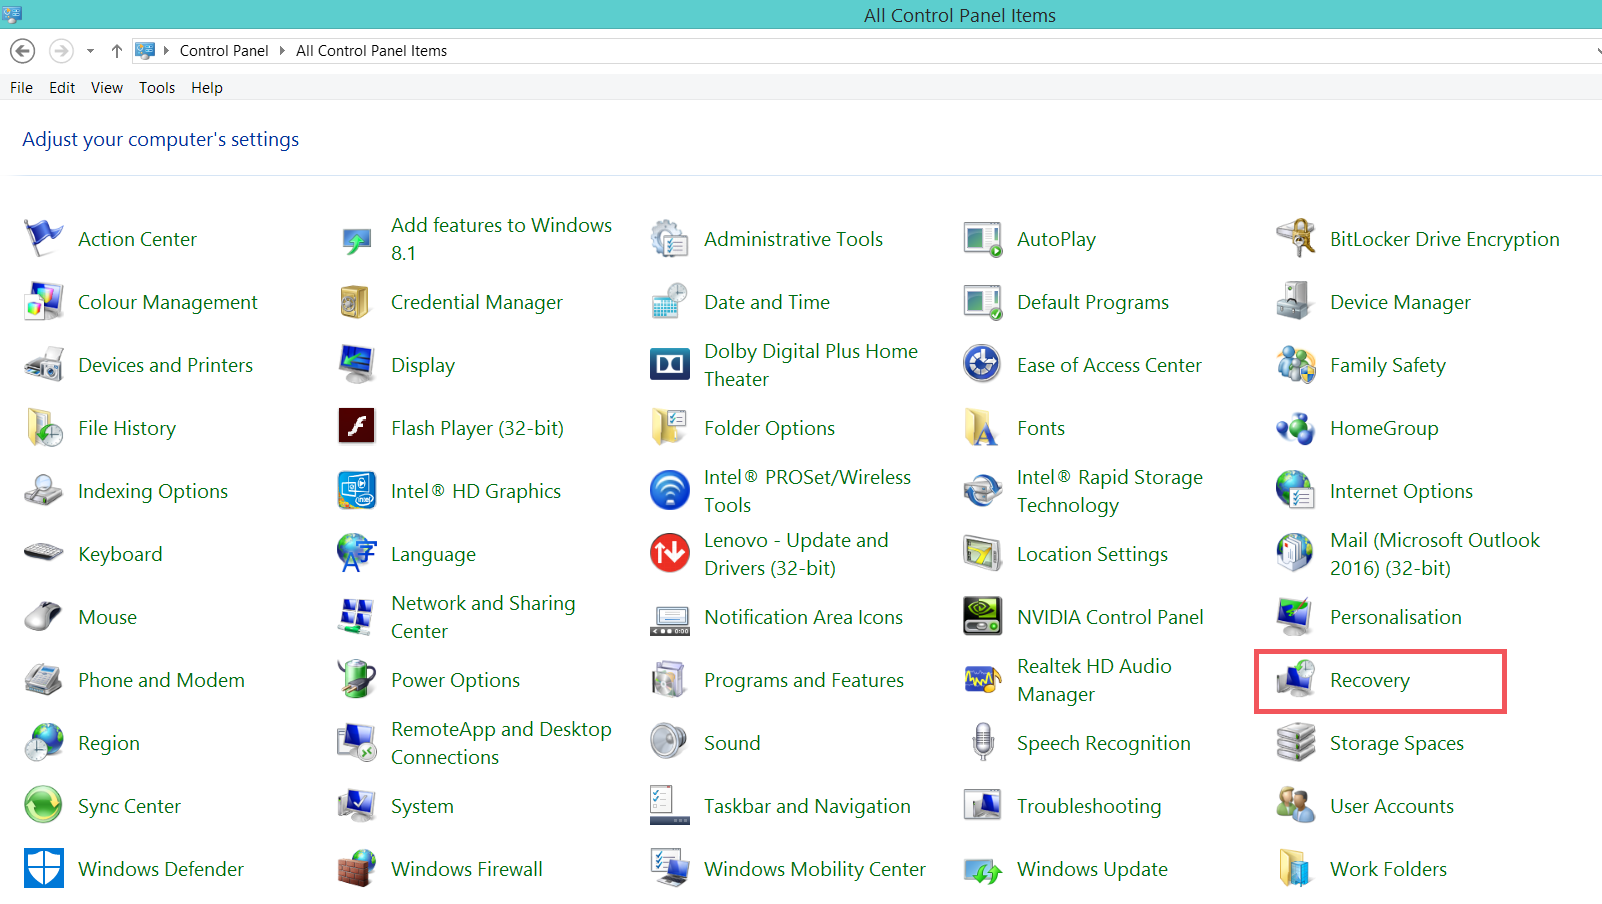Expand the arrow before Control Panel breadcrumb
1602x904 pixels.
pyautogui.click(x=167, y=51)
